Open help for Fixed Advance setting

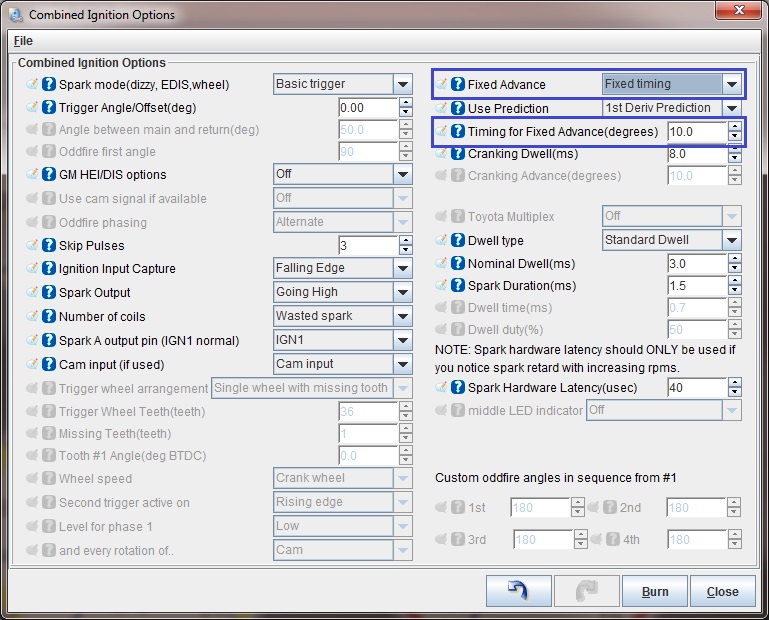coord(458,85)
